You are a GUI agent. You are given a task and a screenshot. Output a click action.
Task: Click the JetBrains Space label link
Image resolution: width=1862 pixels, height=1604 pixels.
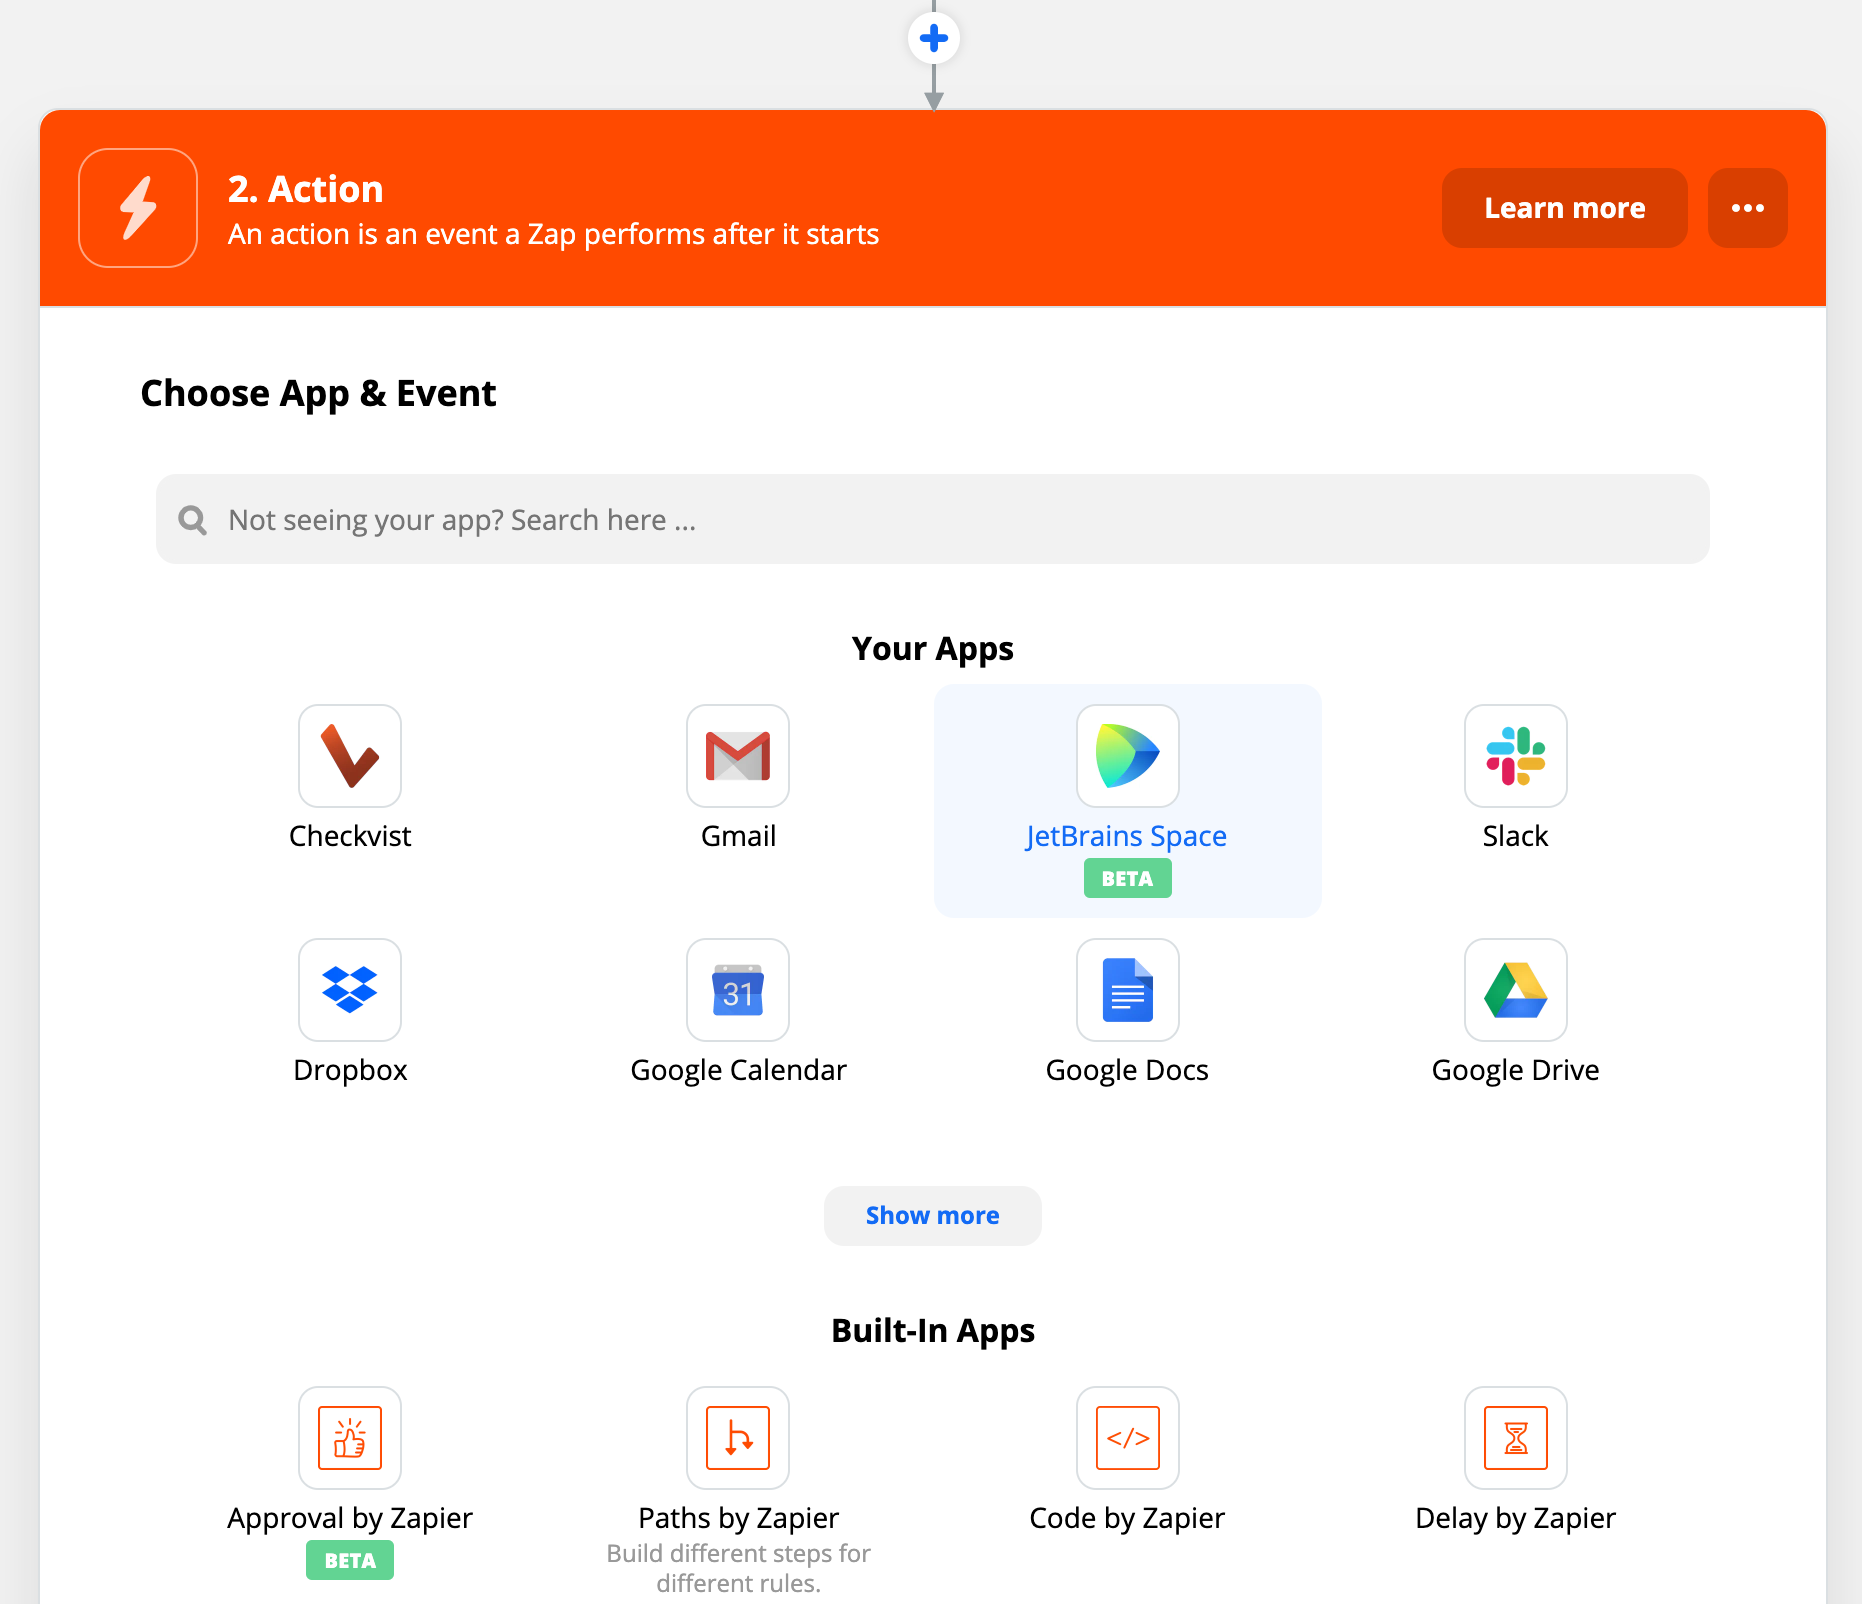click(1126, 836)
